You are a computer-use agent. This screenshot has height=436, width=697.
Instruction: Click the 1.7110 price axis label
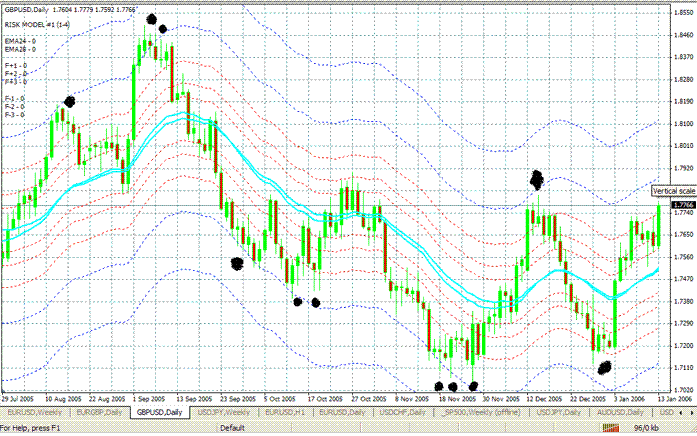[x=684, y=368]
